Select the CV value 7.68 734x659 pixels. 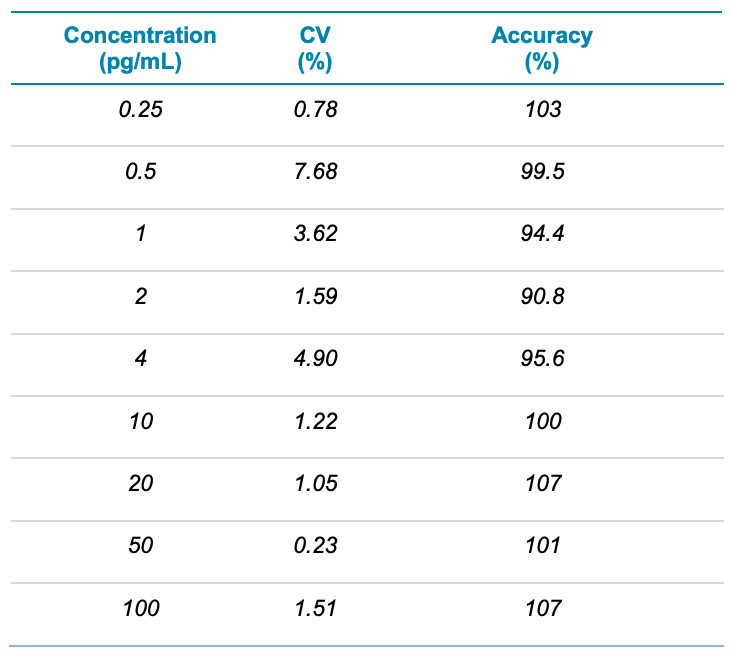pos(315,172)
